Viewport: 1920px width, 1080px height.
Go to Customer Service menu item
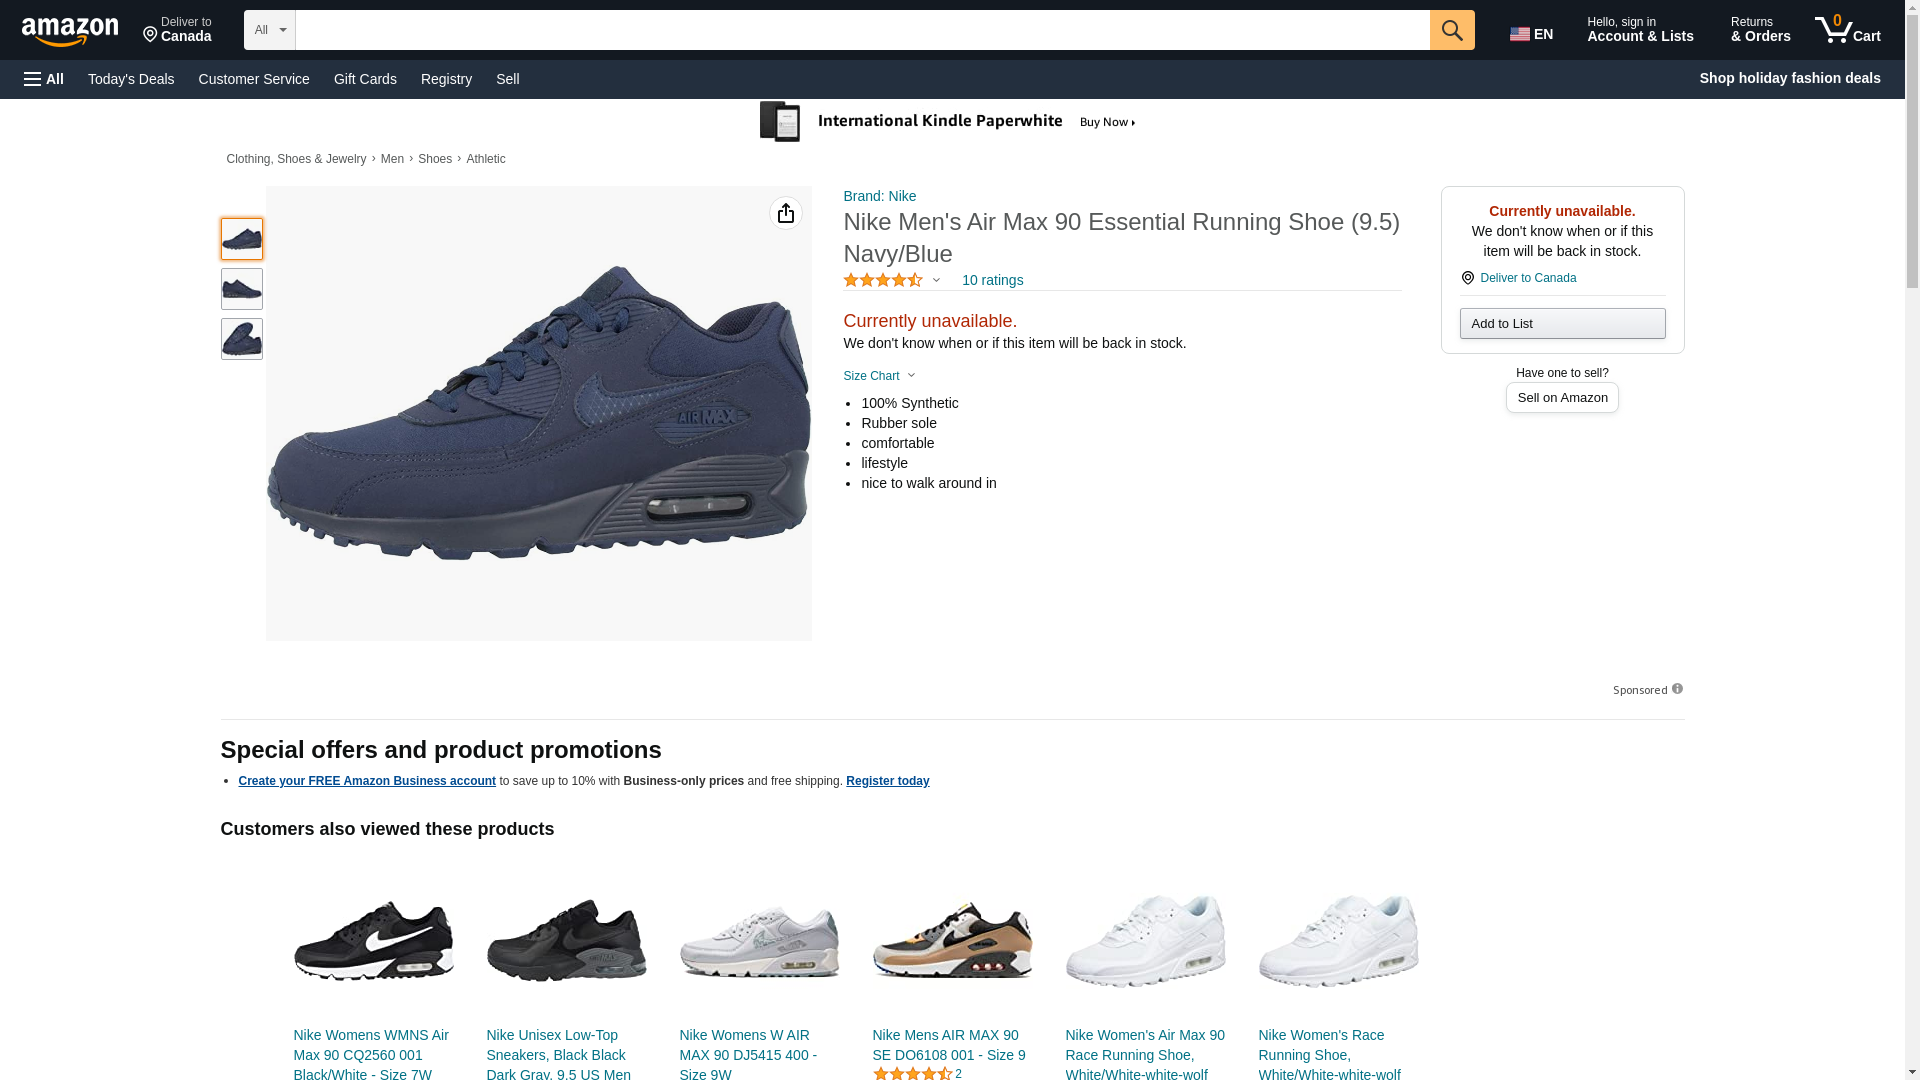tap(254, 79)
